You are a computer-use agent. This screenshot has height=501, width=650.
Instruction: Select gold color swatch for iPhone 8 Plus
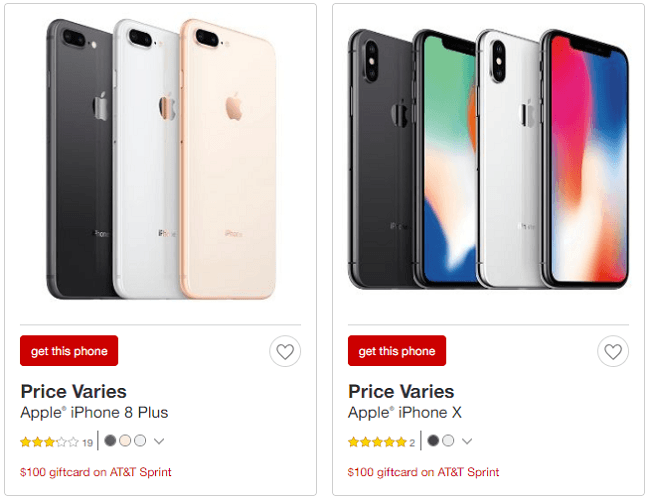click(125, 440)
